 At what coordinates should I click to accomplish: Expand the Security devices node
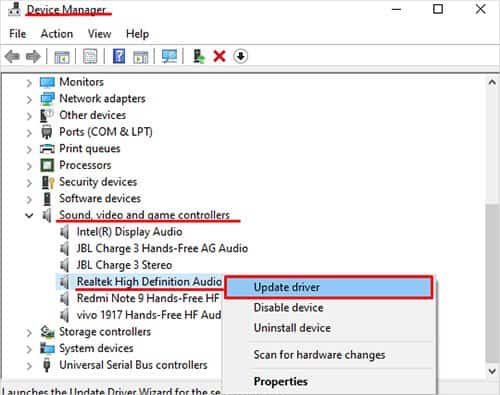pos(29,183)
